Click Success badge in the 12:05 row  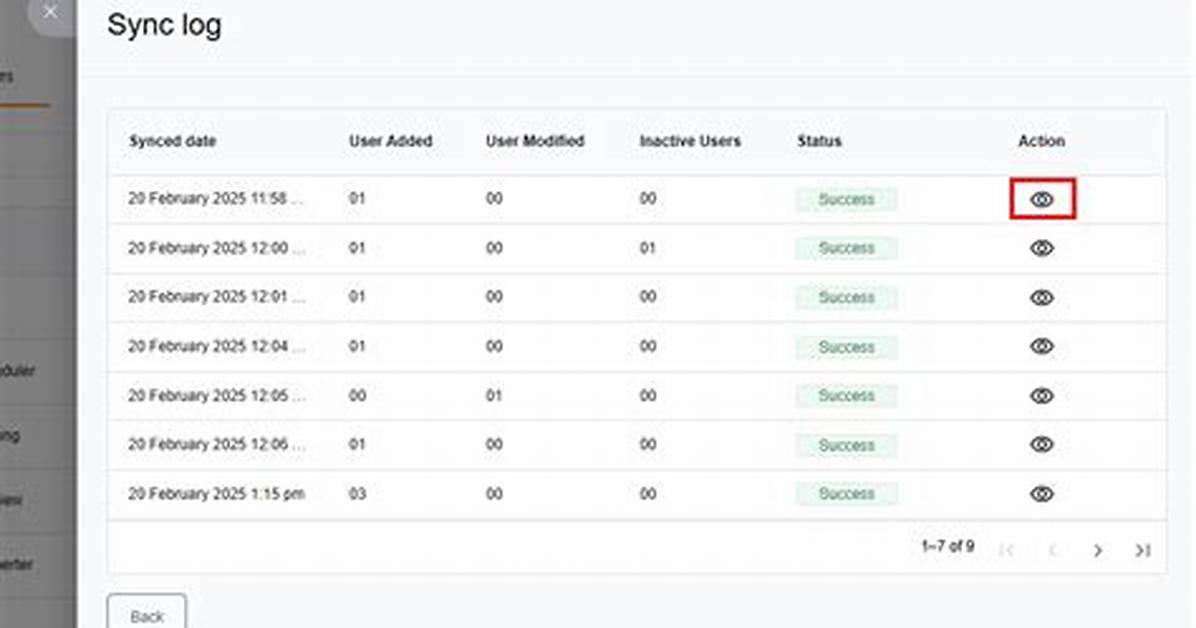(847, 395)
